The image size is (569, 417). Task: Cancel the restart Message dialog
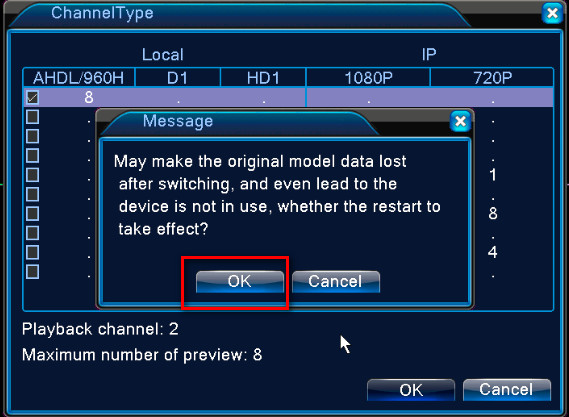point(336,281)
